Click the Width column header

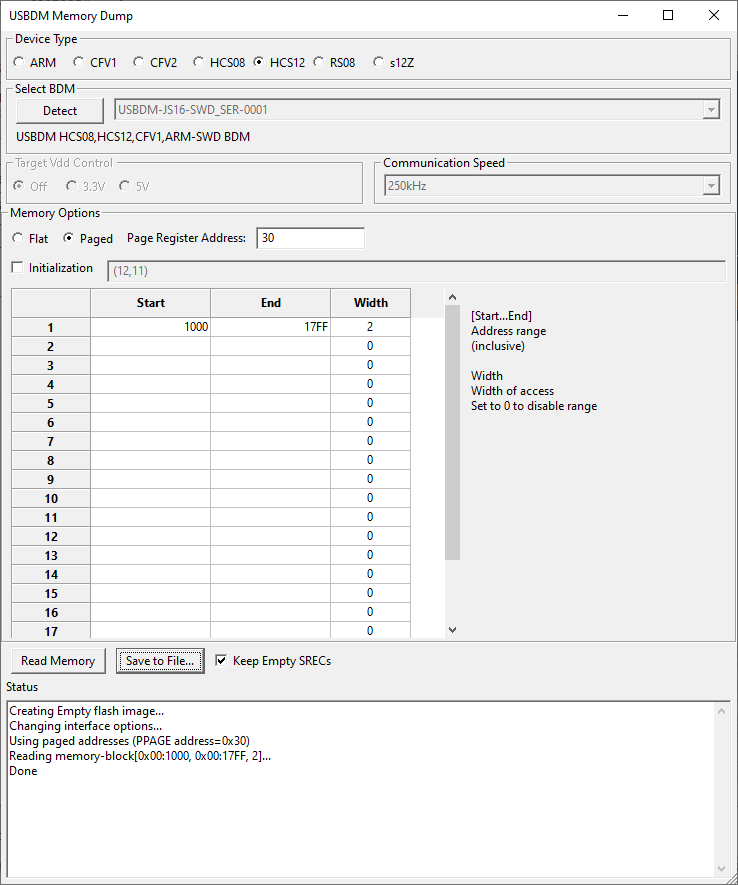[371, 303]
